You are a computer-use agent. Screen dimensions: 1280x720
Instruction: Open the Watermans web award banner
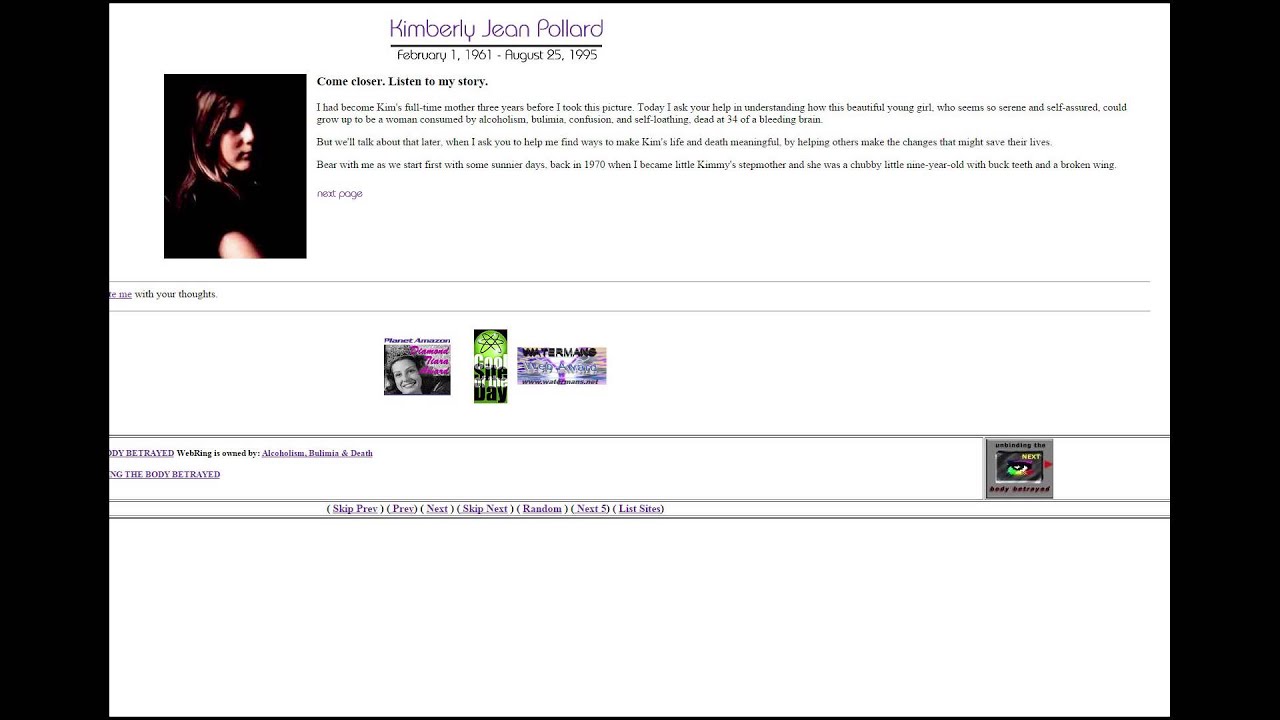[562, 366]
